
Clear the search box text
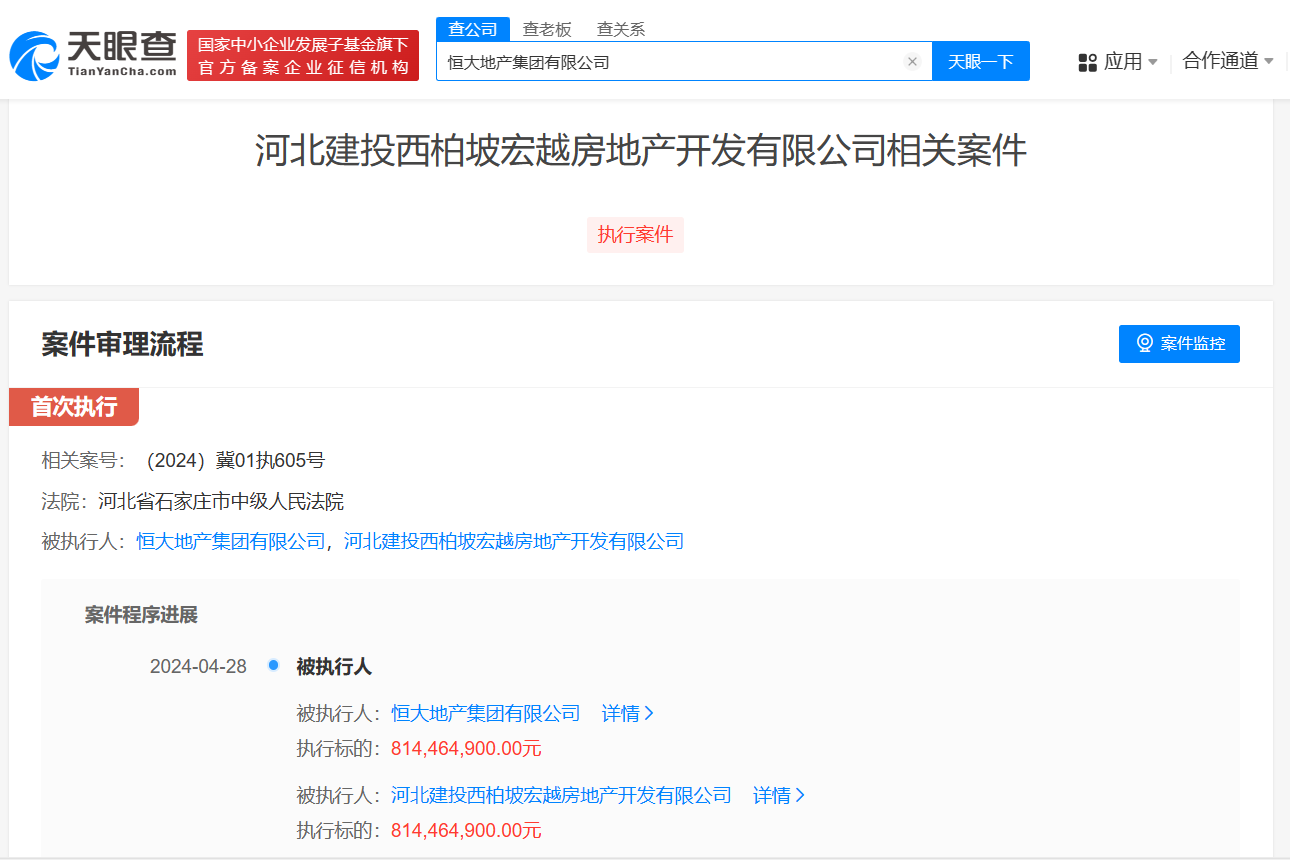(x=912, y=62)
